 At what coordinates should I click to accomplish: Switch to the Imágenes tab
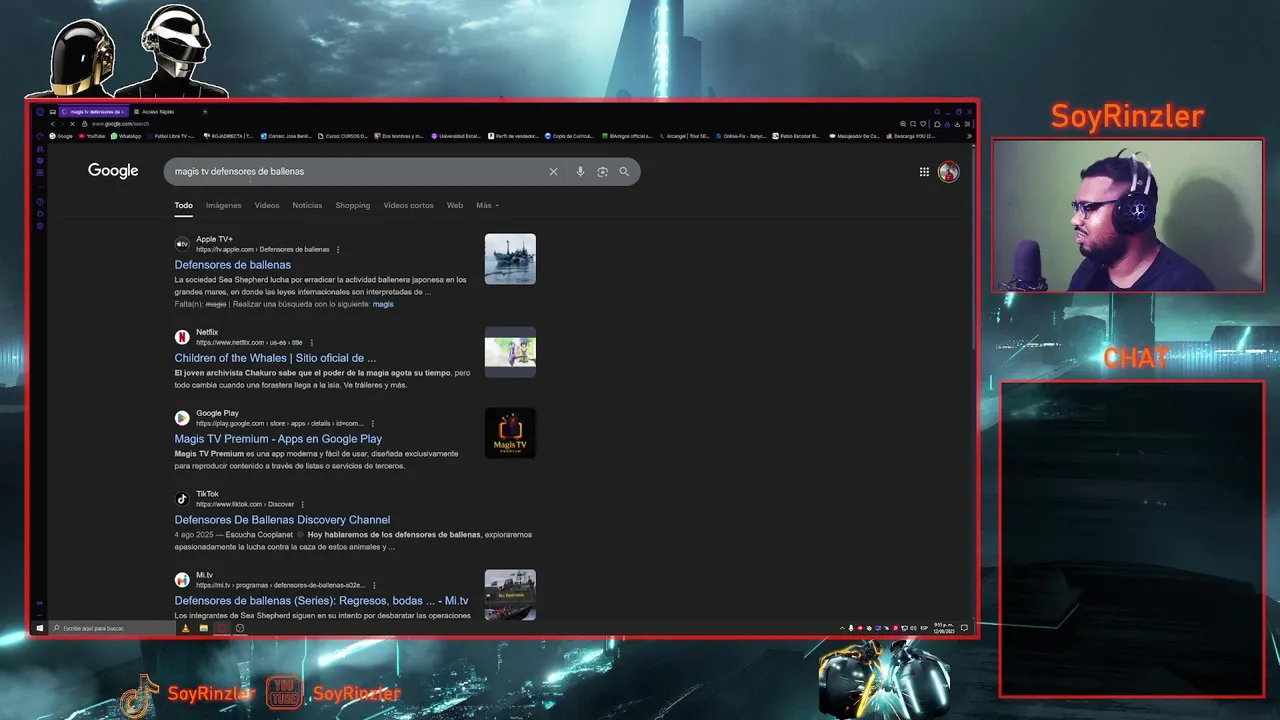pos(224,205)
